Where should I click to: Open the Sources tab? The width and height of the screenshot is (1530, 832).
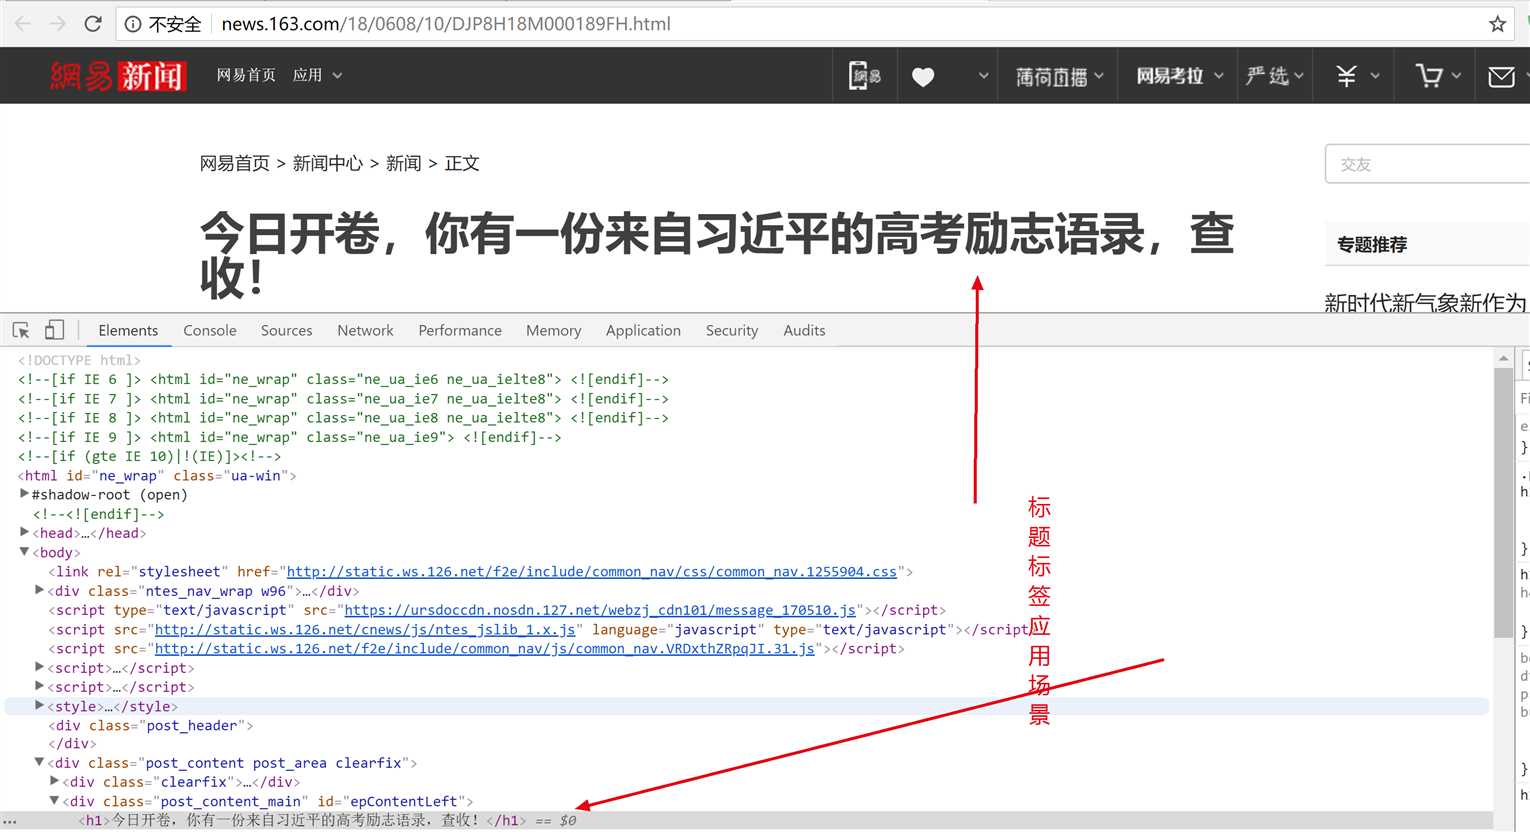pos(286,330)
